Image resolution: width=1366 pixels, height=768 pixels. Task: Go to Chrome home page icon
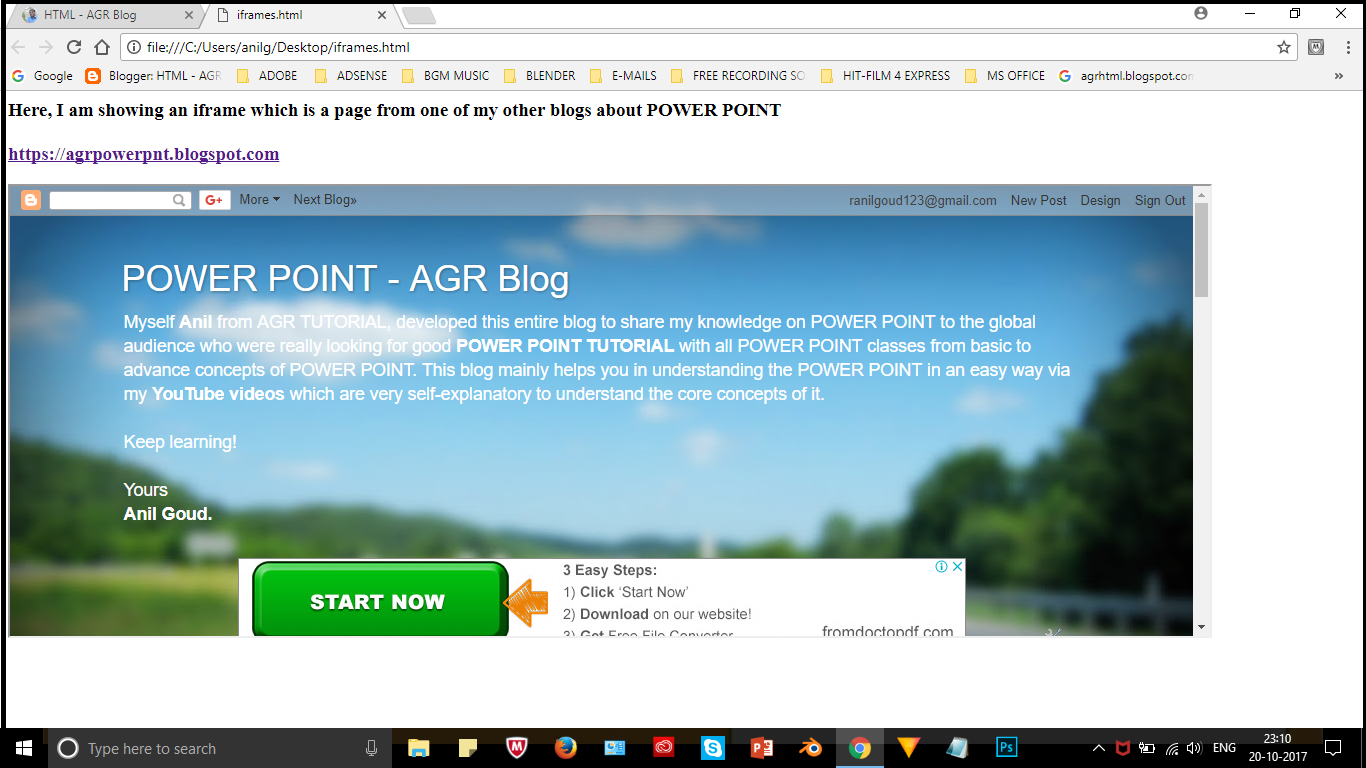pos(102,47)
